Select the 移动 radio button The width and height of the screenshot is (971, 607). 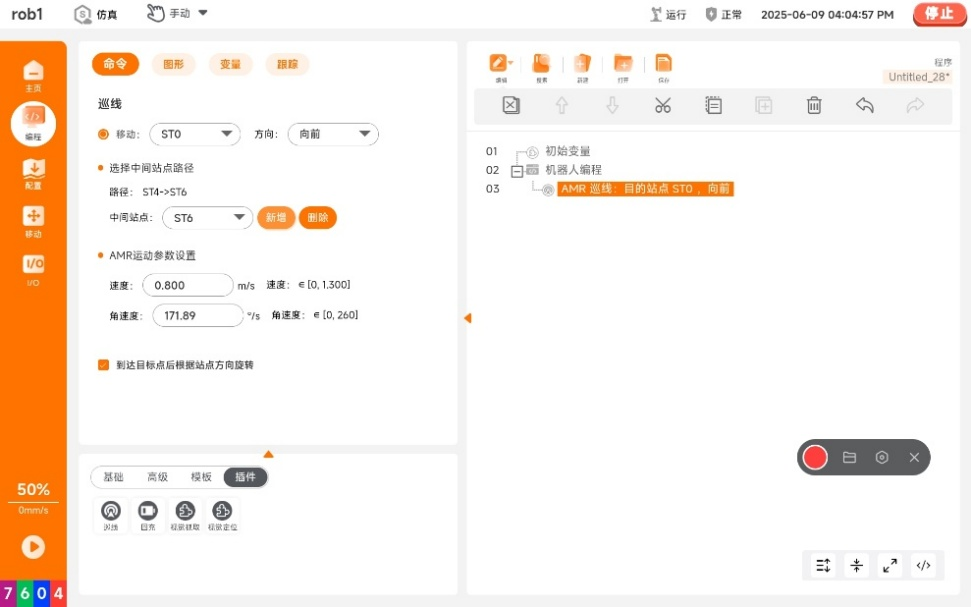click(103, 134)
